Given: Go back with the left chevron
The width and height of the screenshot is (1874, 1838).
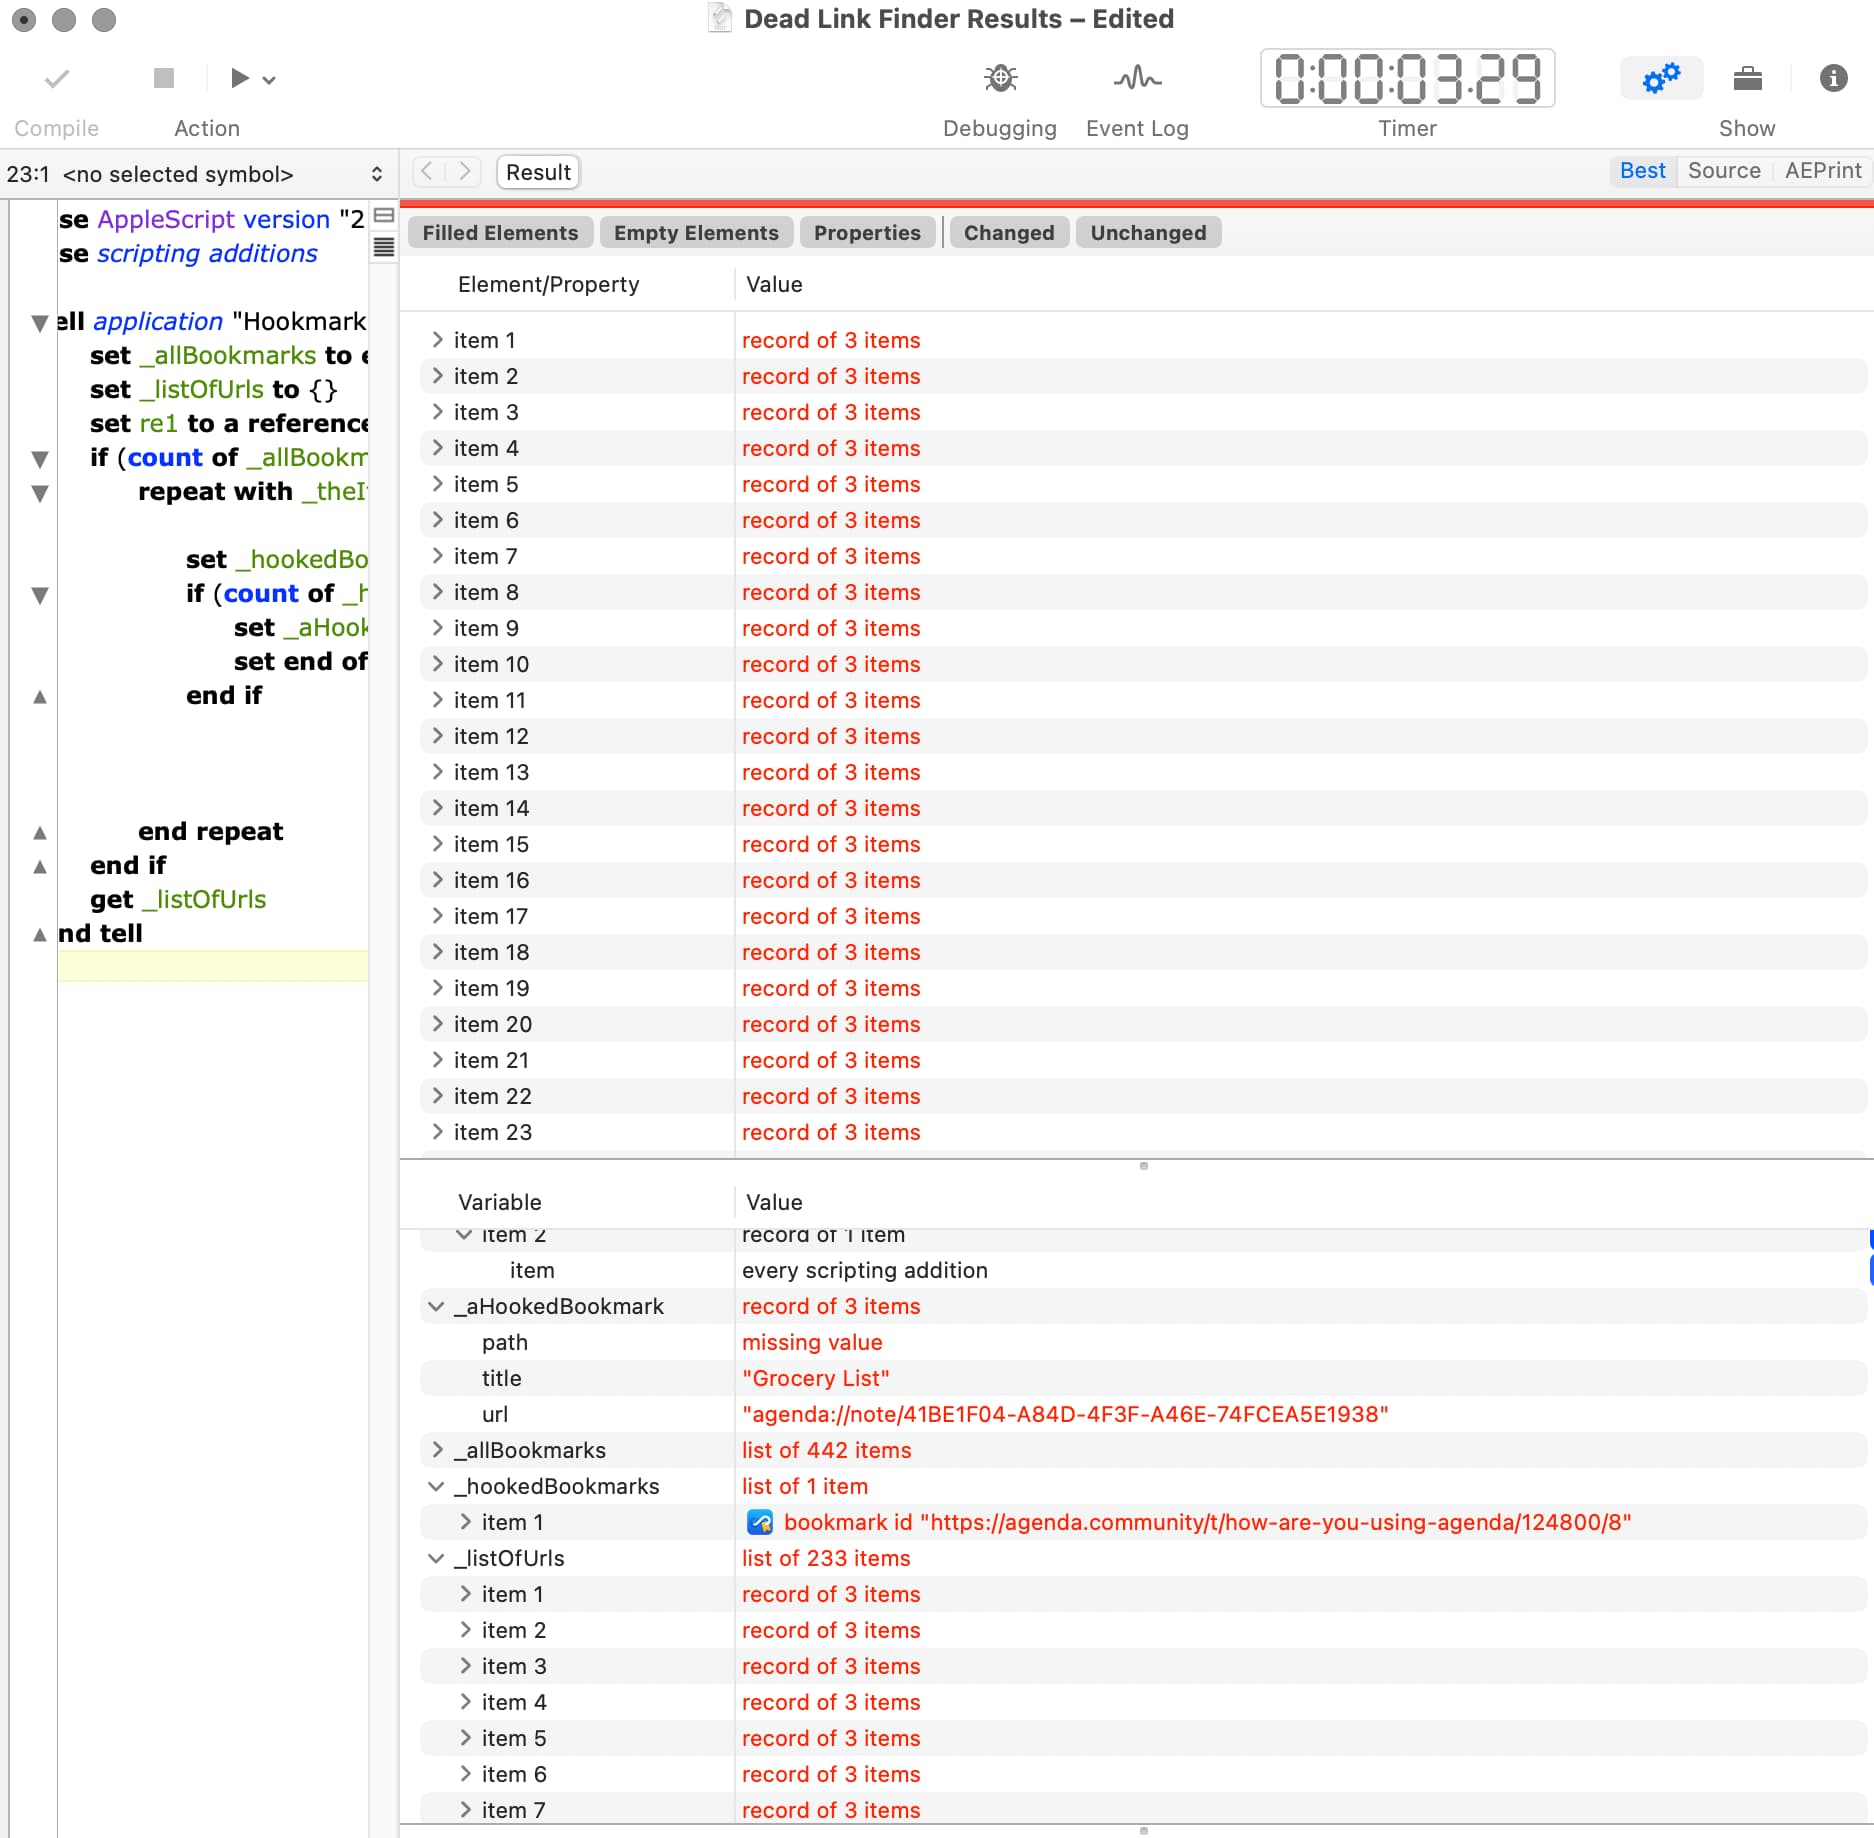Looking at the screenshot, I should pyautogui.click(x=427, y=172).
